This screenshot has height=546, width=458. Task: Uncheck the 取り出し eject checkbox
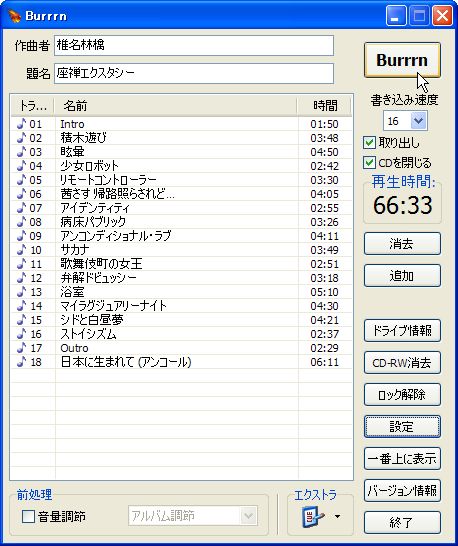369,142
